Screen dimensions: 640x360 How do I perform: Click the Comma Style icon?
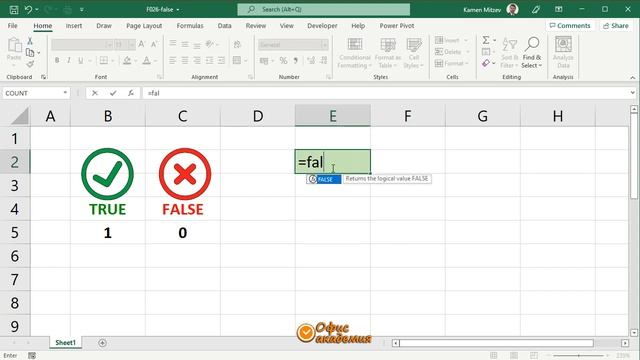coord(296,61)
